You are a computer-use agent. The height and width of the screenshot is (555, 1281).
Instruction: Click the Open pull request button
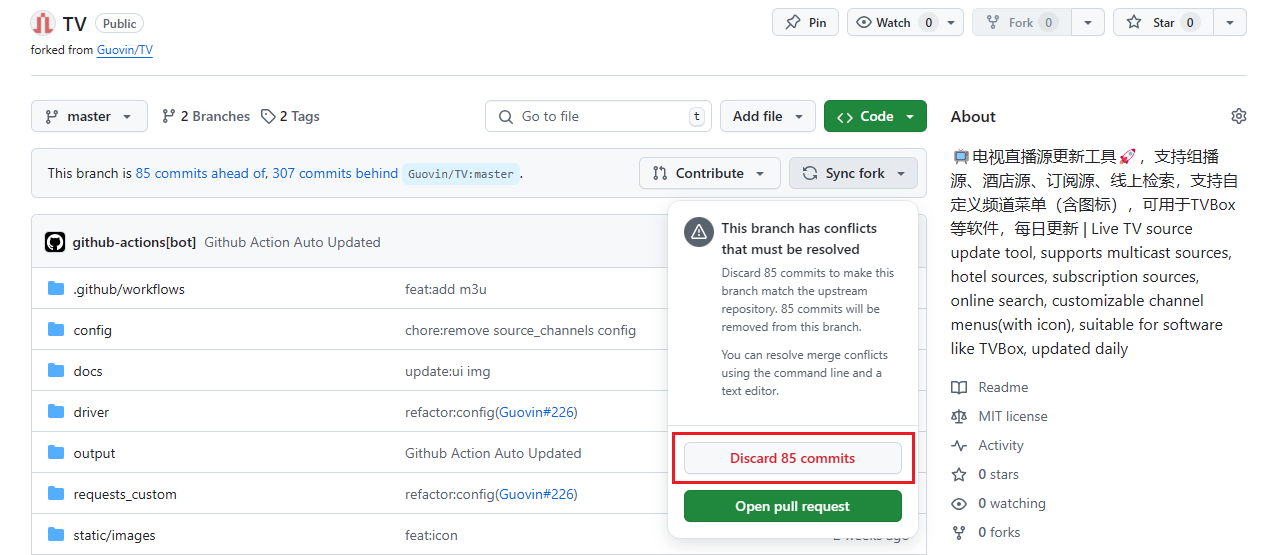(793, 506)
